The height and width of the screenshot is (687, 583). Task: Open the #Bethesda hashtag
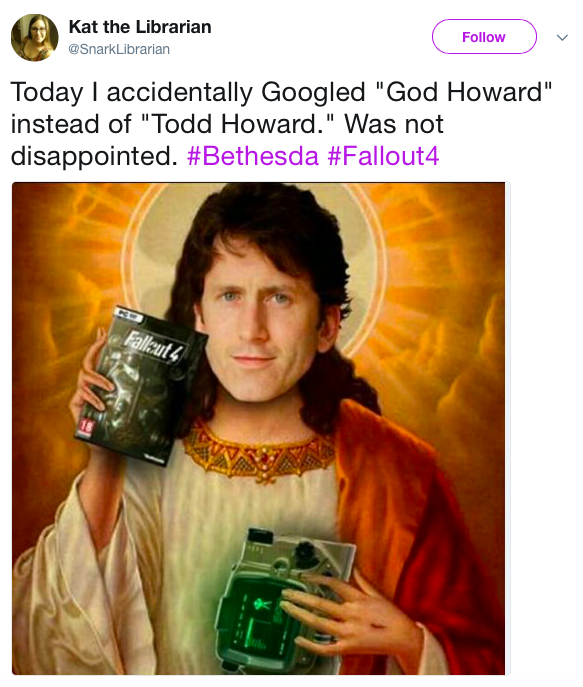(253, 156)
